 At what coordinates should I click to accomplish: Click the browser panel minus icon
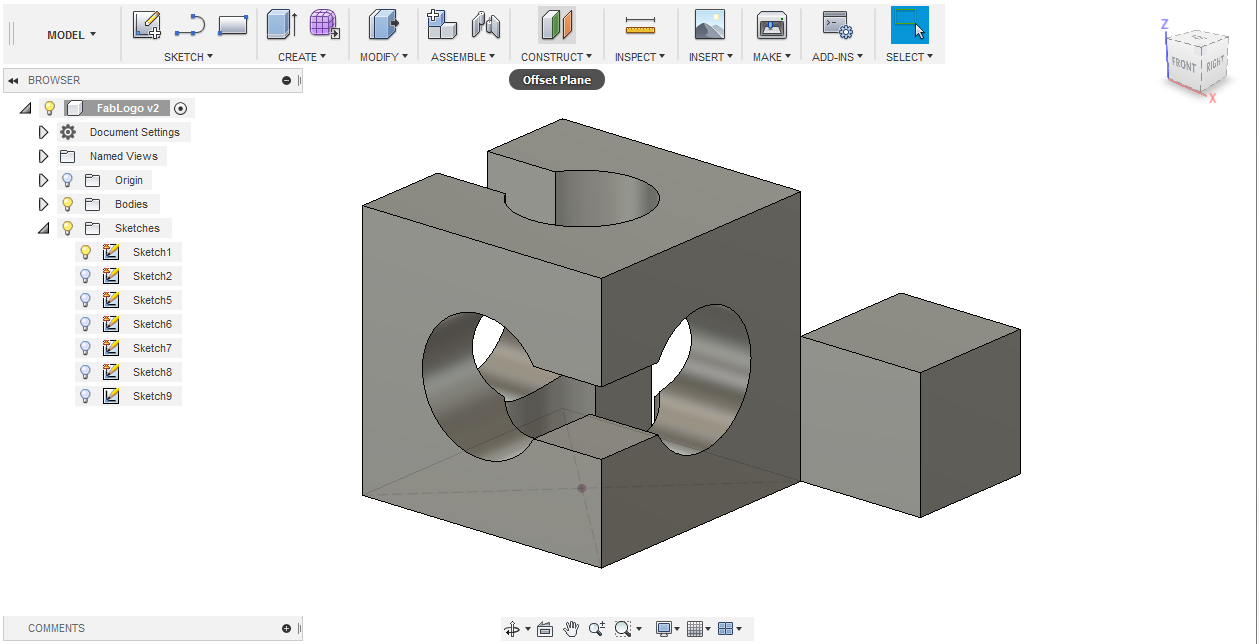pos(287,80)
